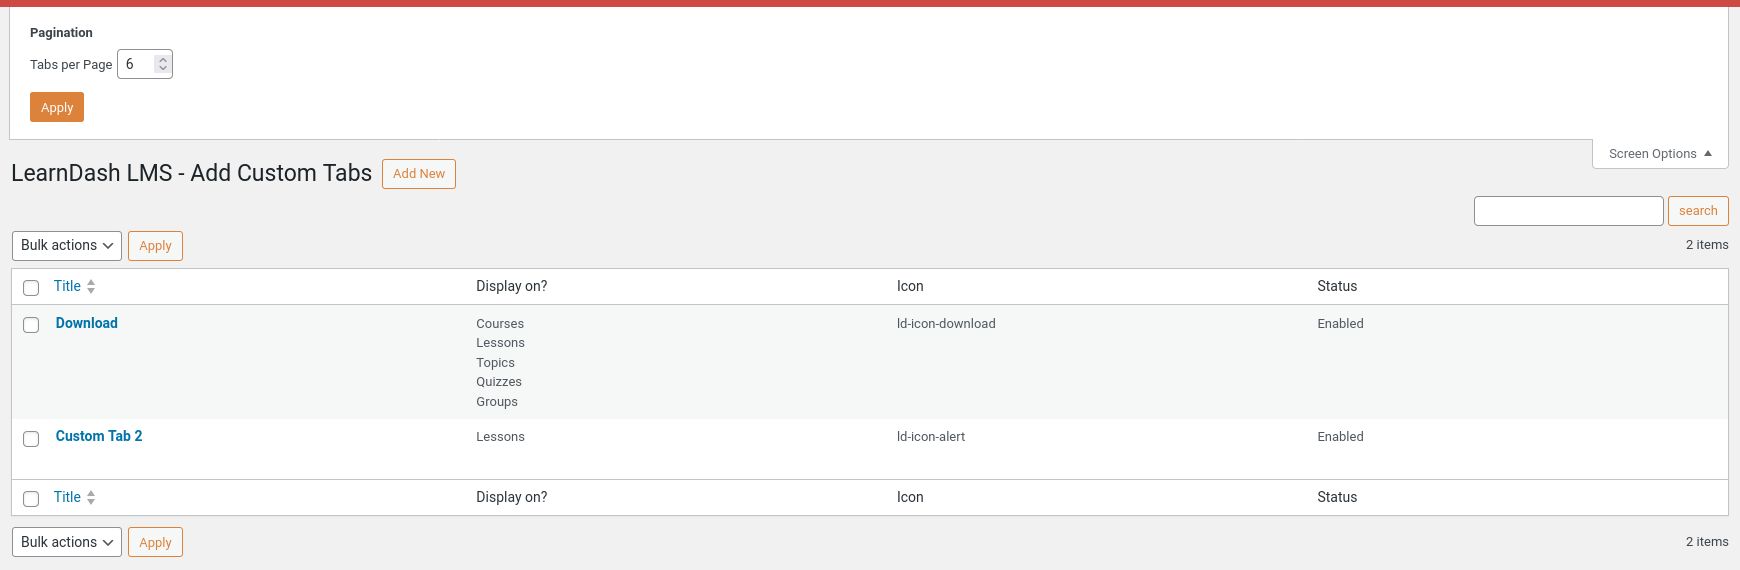1740x570 pixels.
Task: Click Groups in Download's Display on list
Action: coord(497,402)
